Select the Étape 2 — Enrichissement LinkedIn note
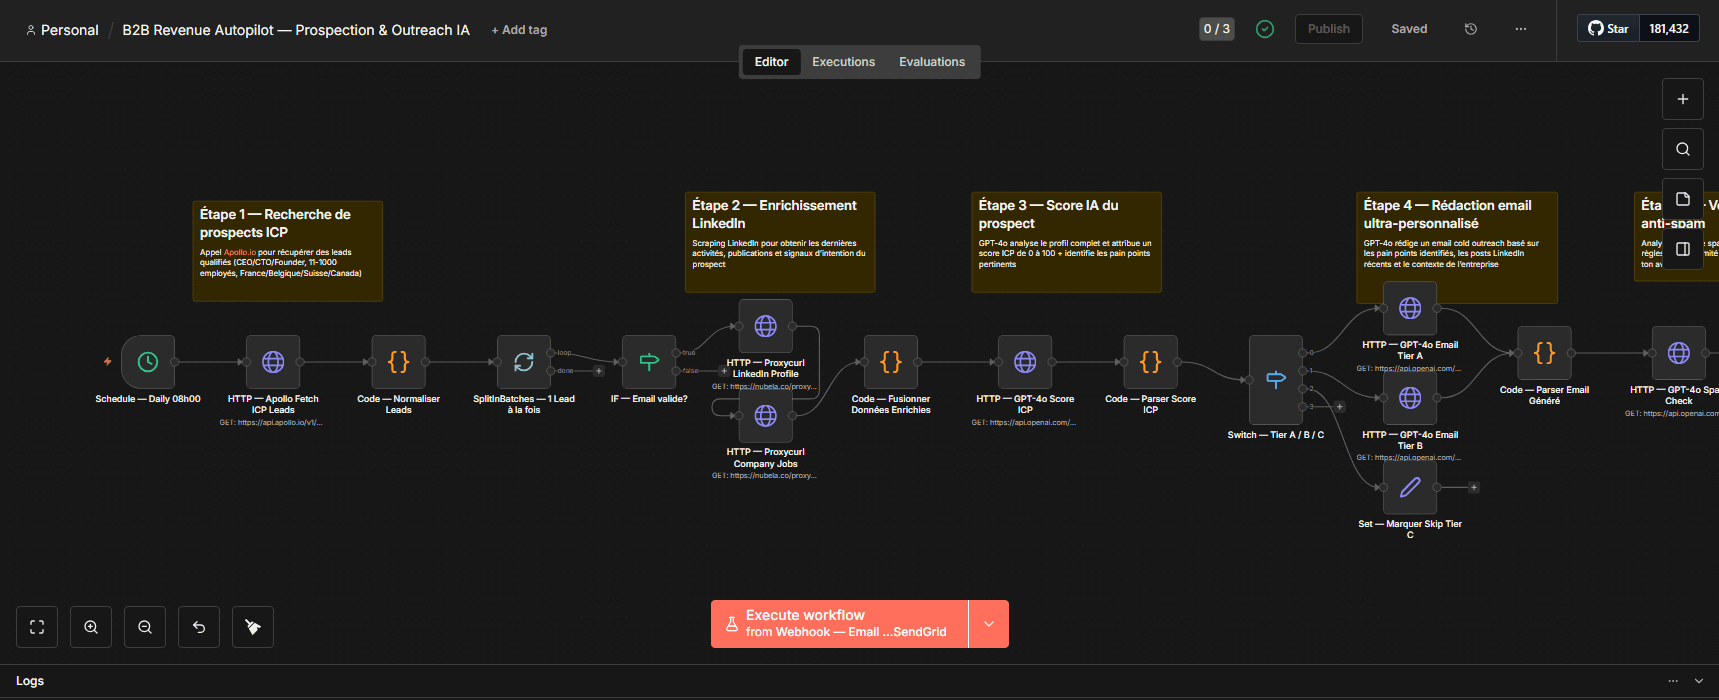The height and width of the screenshot is (700, 1719). (780, 242)
